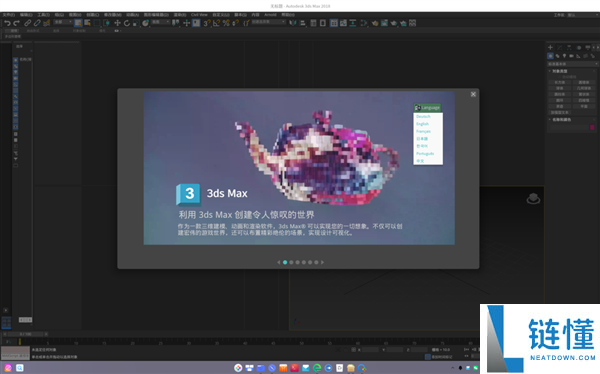Click the object name input field
This screenshot has width=600, height=374.
click(569, 127)
